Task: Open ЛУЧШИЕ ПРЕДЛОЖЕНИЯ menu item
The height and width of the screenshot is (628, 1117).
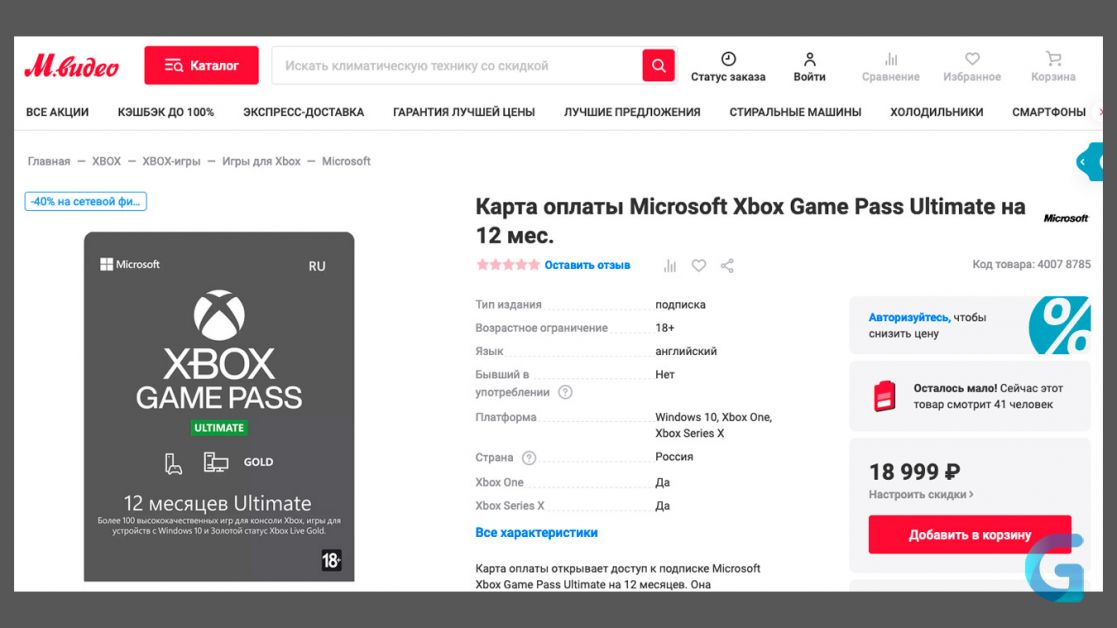Action: (632, 112)
